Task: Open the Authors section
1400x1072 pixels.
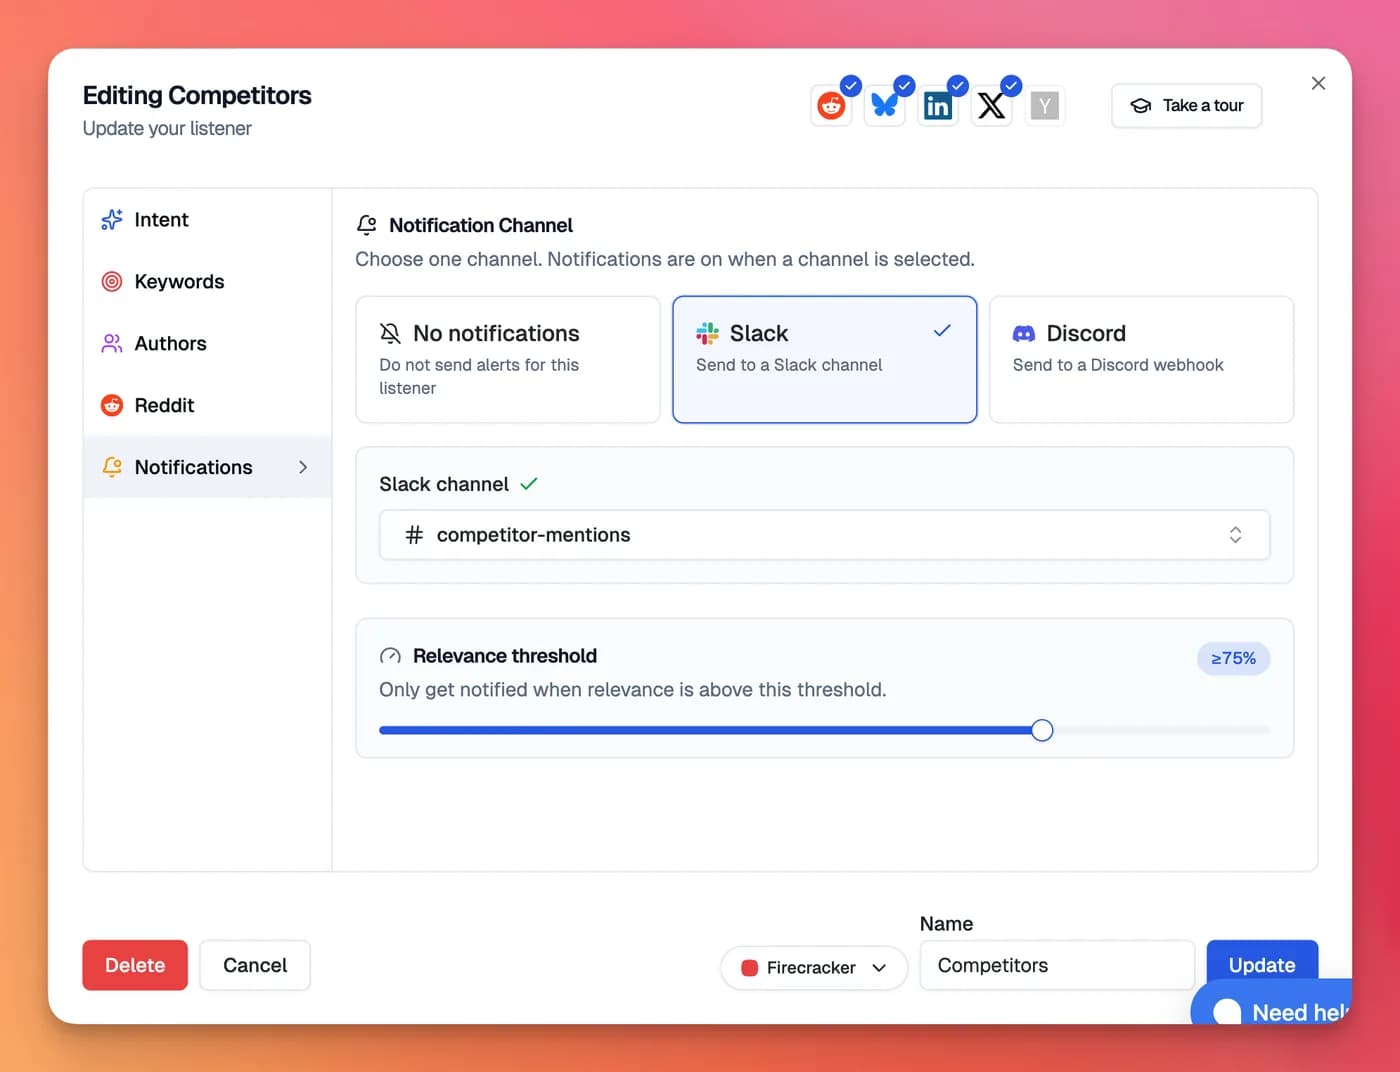Action: click(207, 344)
